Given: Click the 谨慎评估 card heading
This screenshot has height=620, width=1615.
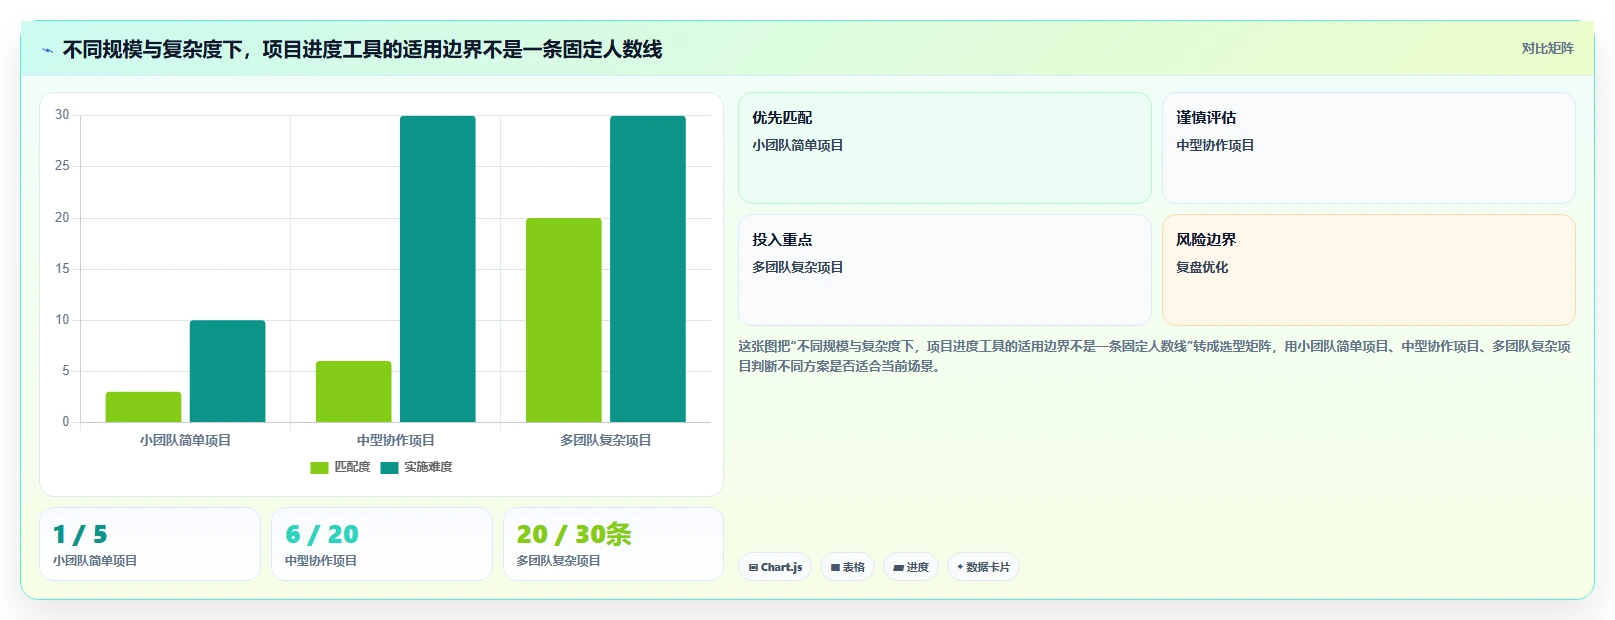Looking at the screenshot, I should tap(1206, 118).
